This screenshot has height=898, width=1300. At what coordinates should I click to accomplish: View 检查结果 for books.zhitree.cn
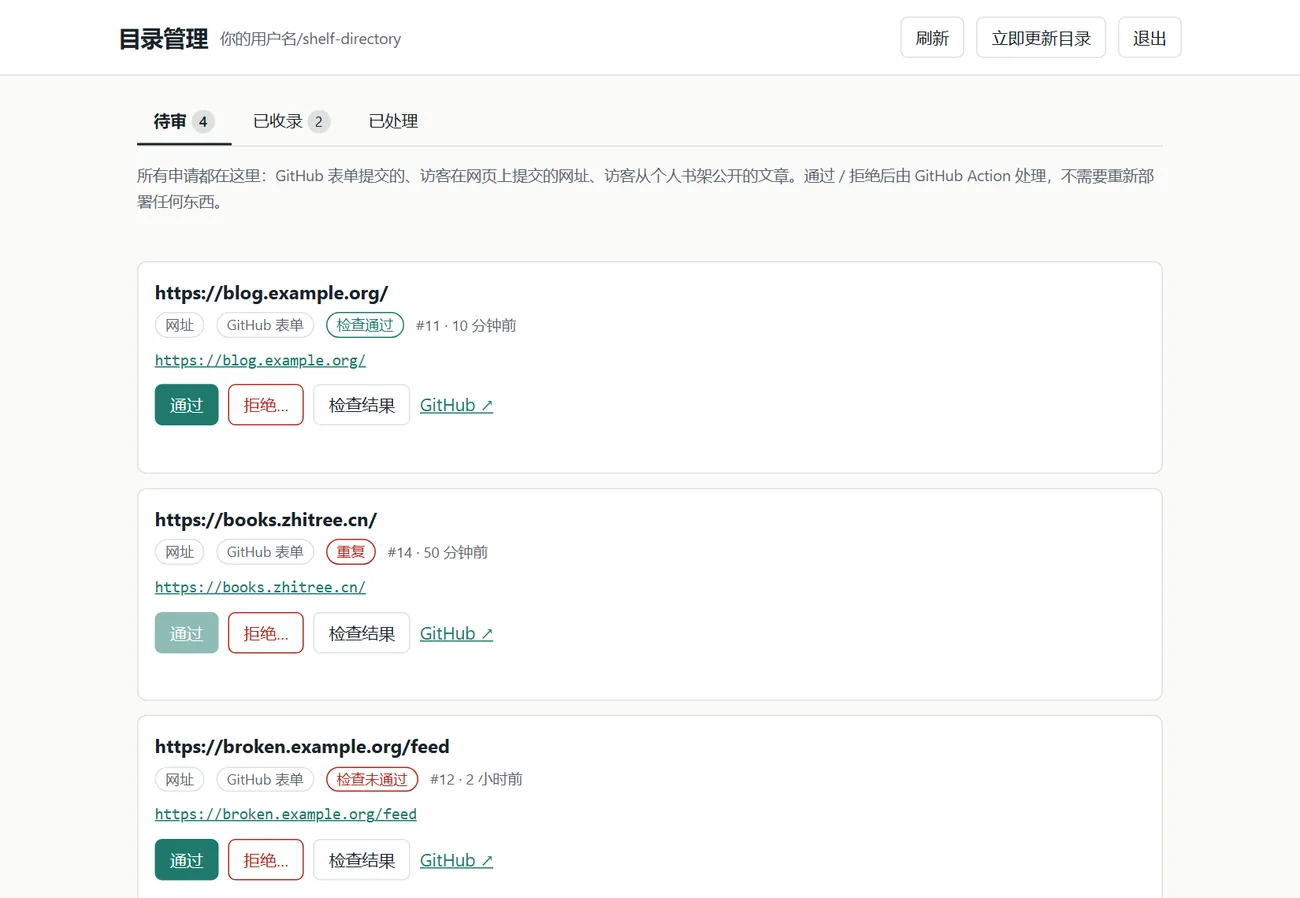362,633
